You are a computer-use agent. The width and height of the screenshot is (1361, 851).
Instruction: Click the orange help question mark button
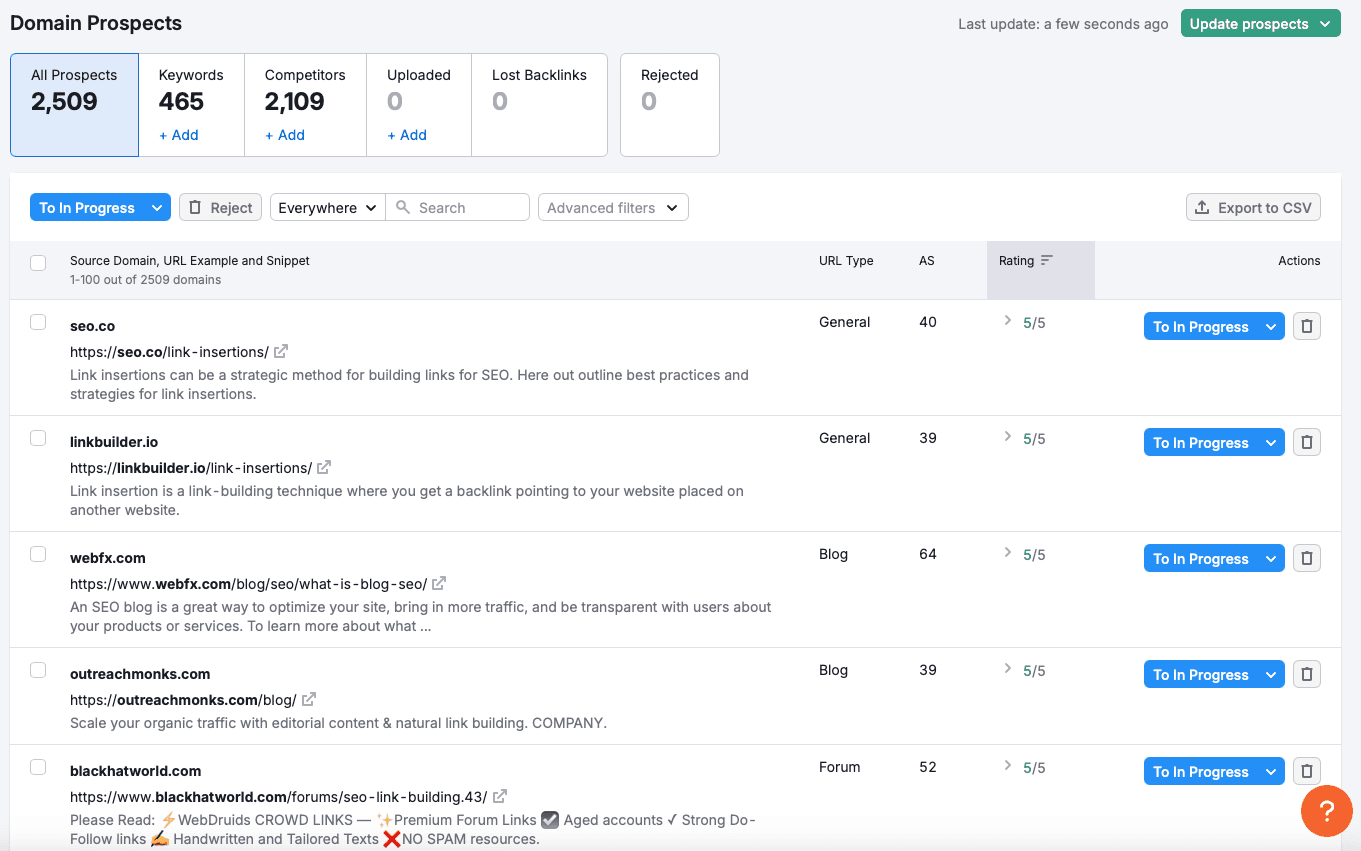(x=1326, y=810)
